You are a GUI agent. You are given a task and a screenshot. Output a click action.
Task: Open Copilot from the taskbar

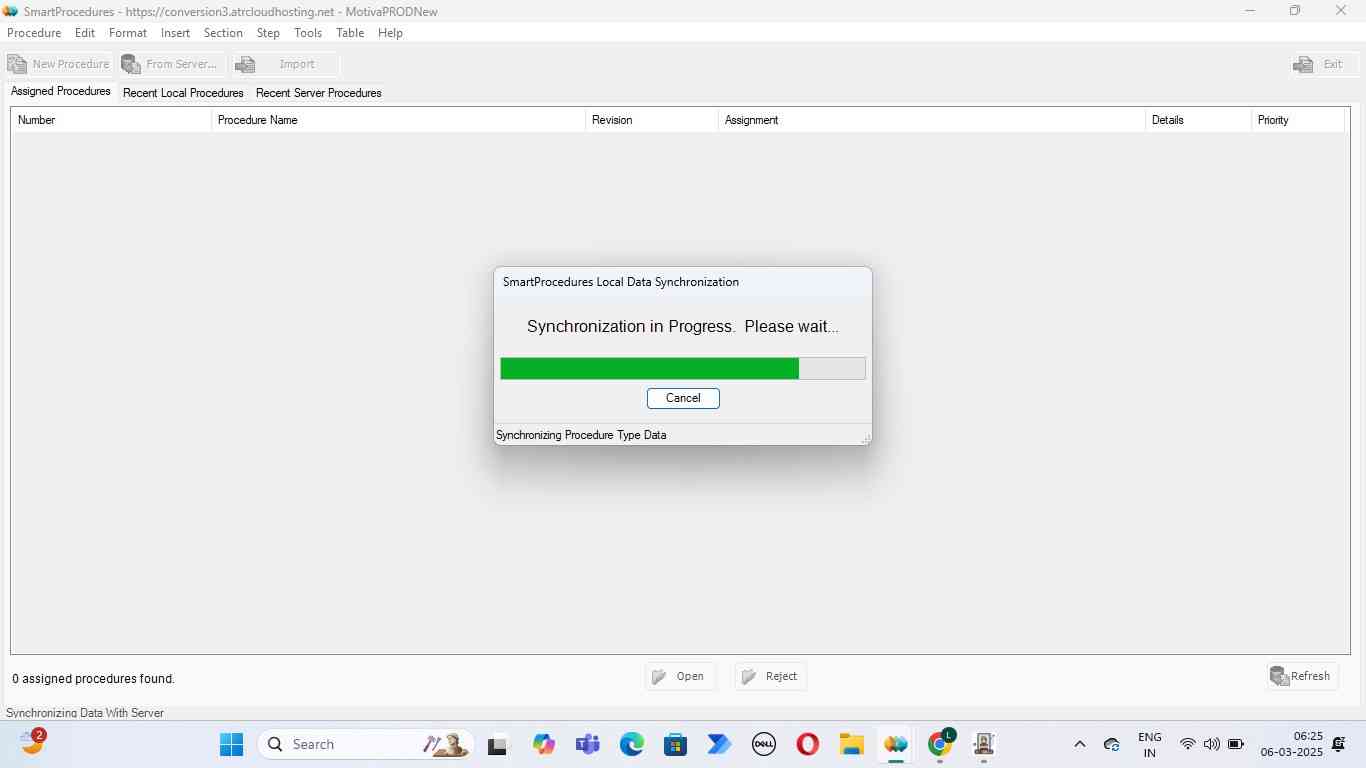543,744
